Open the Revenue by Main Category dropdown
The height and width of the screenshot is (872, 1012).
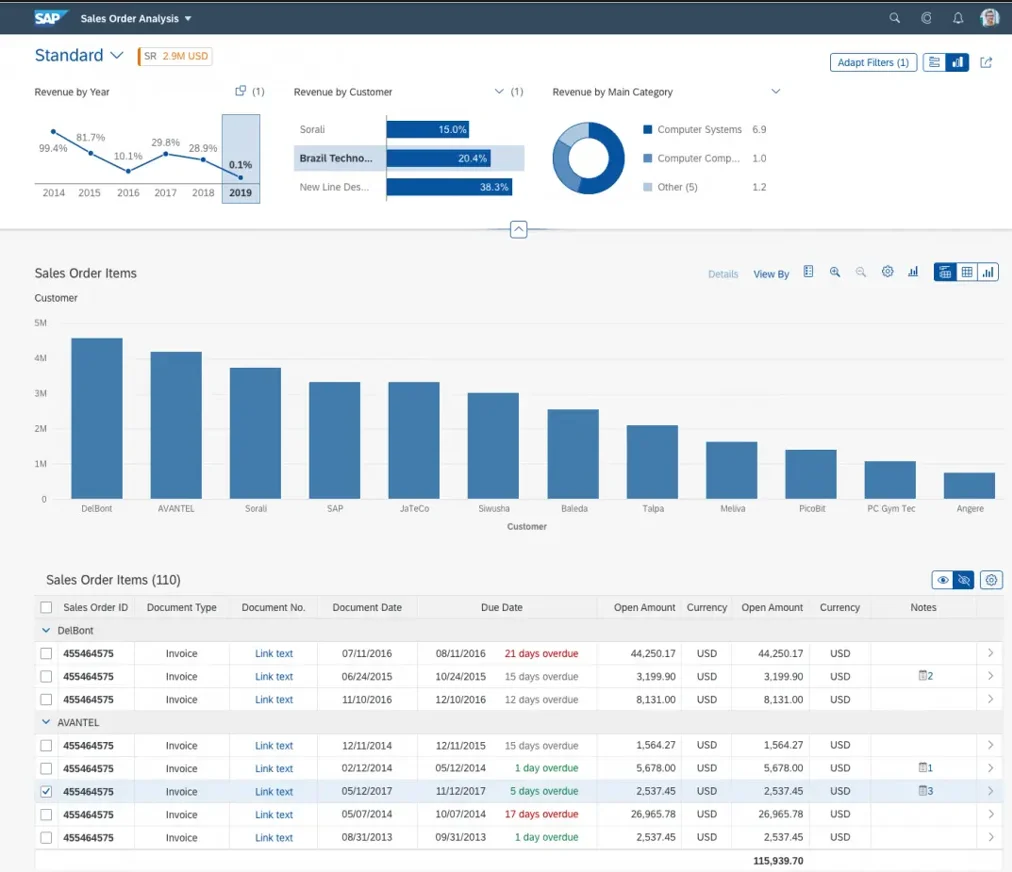pos(775,92)
